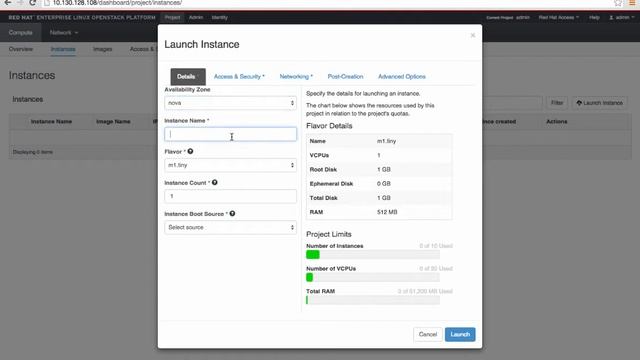This screenshot has width=640, height=360.
Task: Open the Select source dropdown
Action: coord(231,227)
